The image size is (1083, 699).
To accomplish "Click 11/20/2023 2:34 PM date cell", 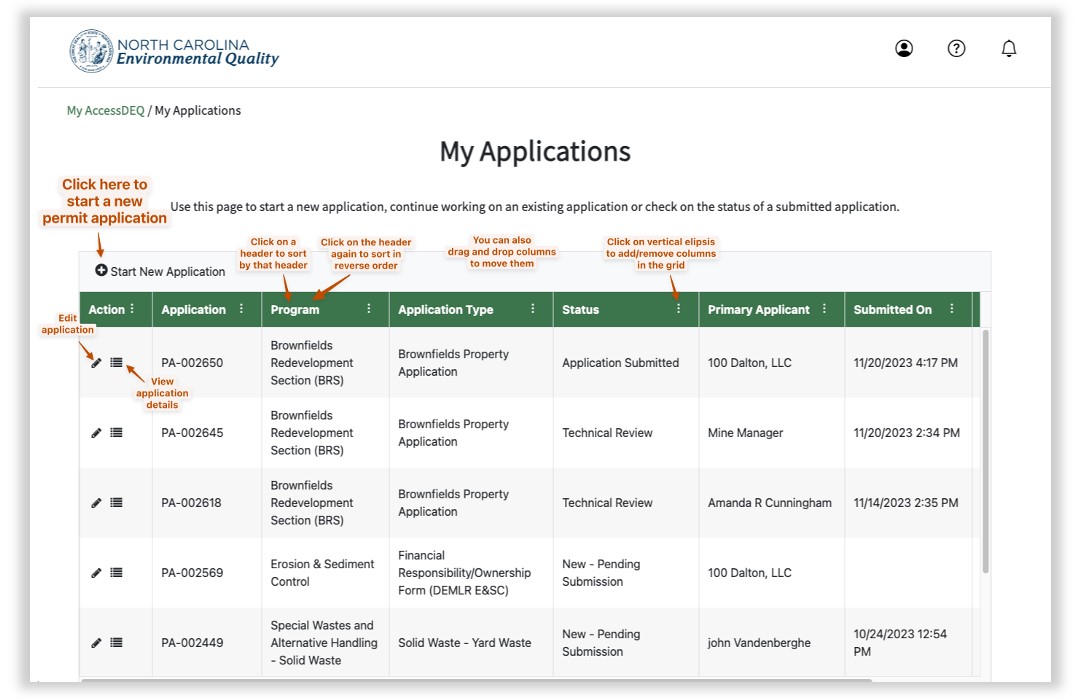I will pyautogui.click(x=906, y=433).
